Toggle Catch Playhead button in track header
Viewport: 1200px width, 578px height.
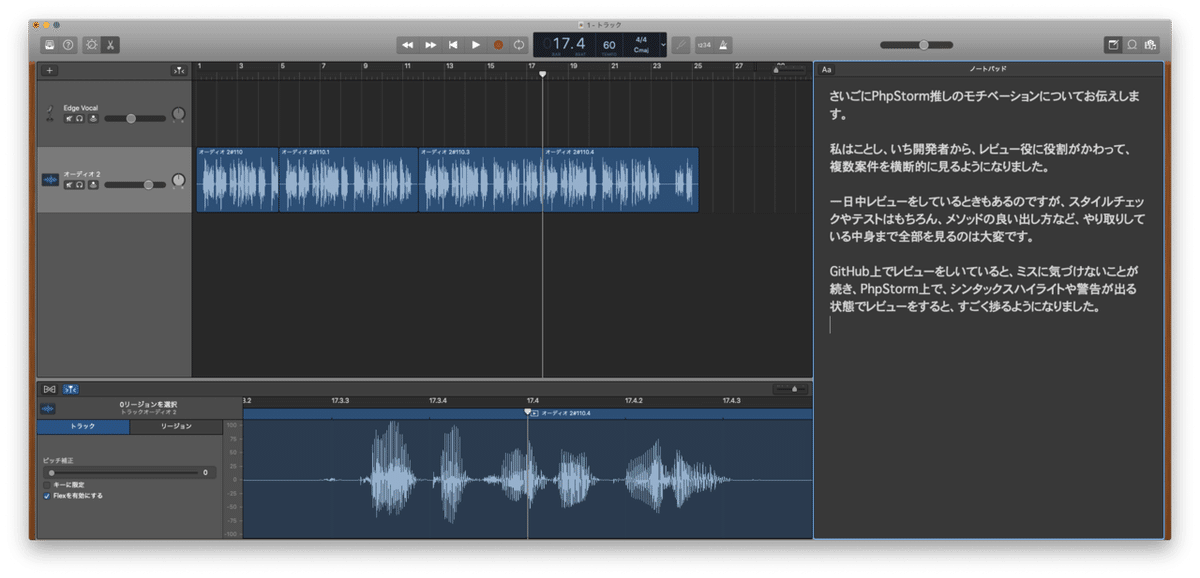178,71
